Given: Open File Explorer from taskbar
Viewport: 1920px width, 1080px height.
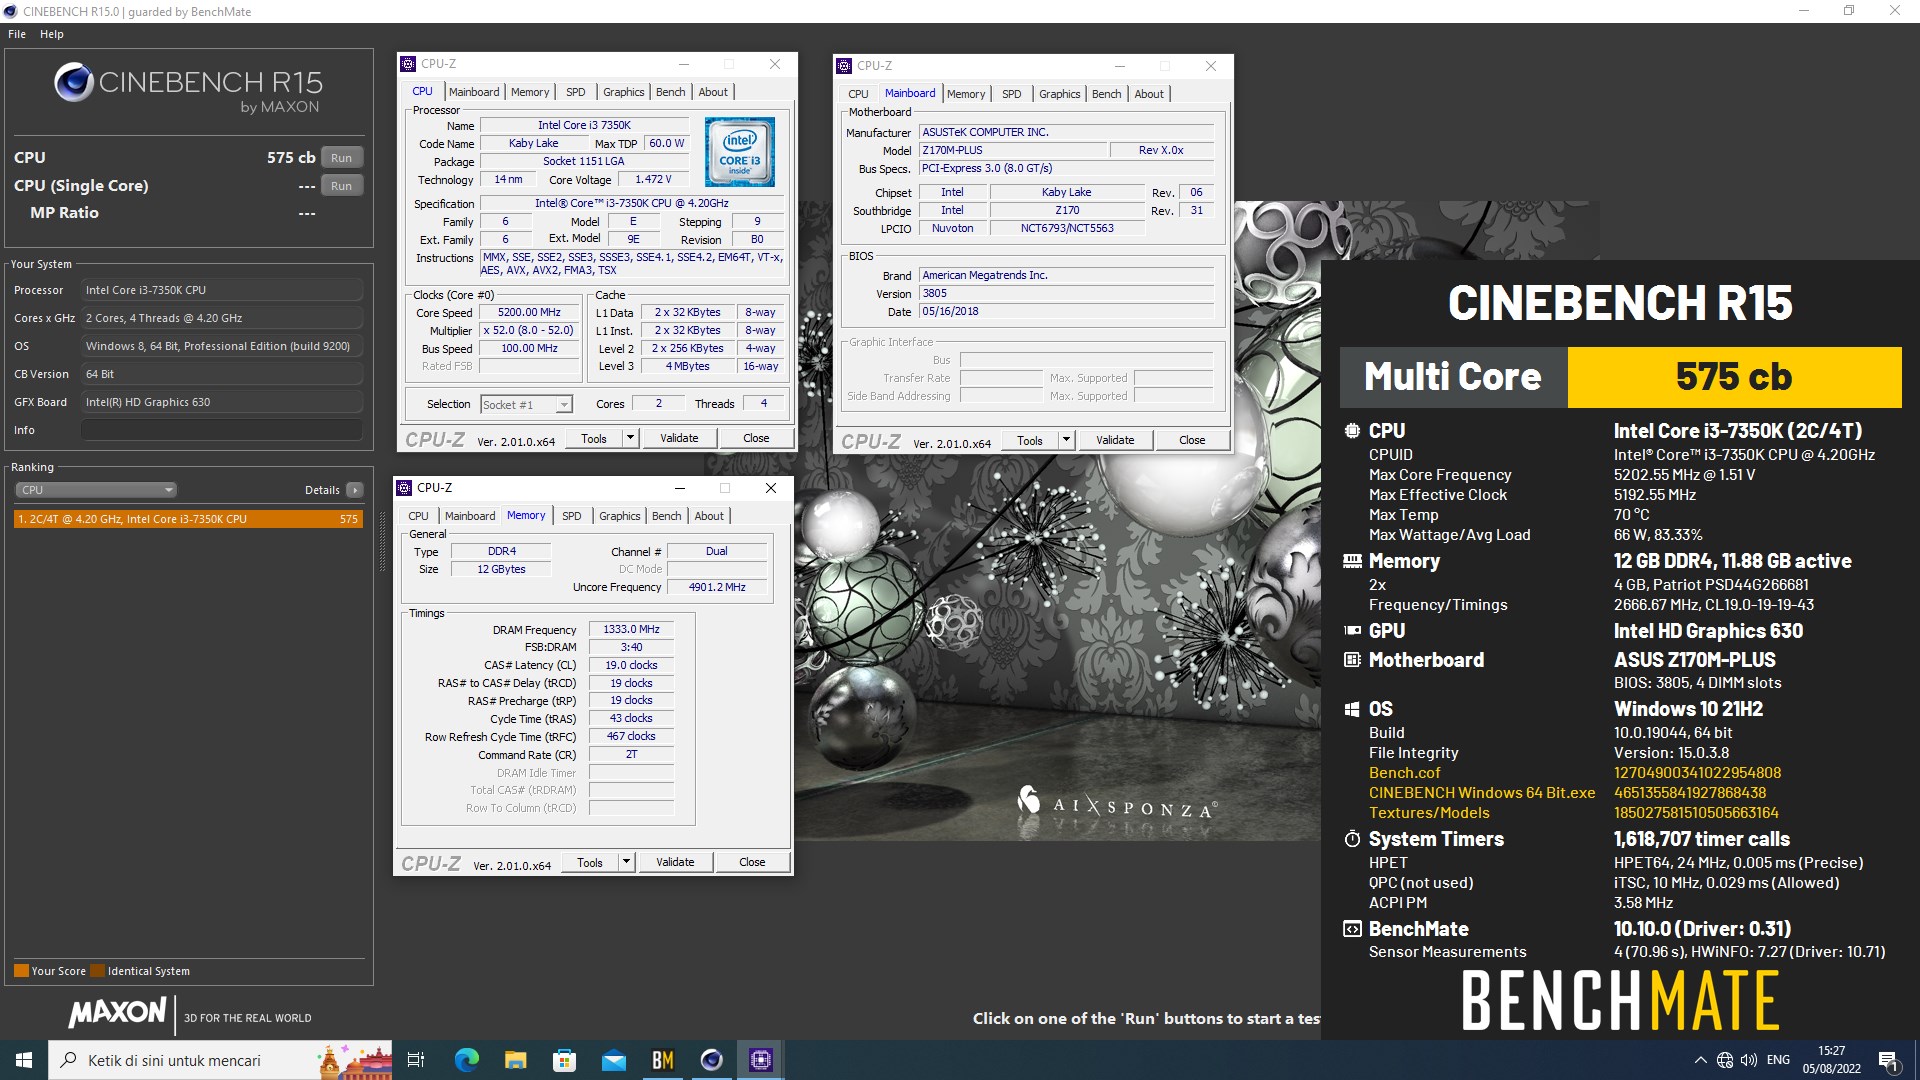Looking at the screenshot, I should tap(515, 1060).
